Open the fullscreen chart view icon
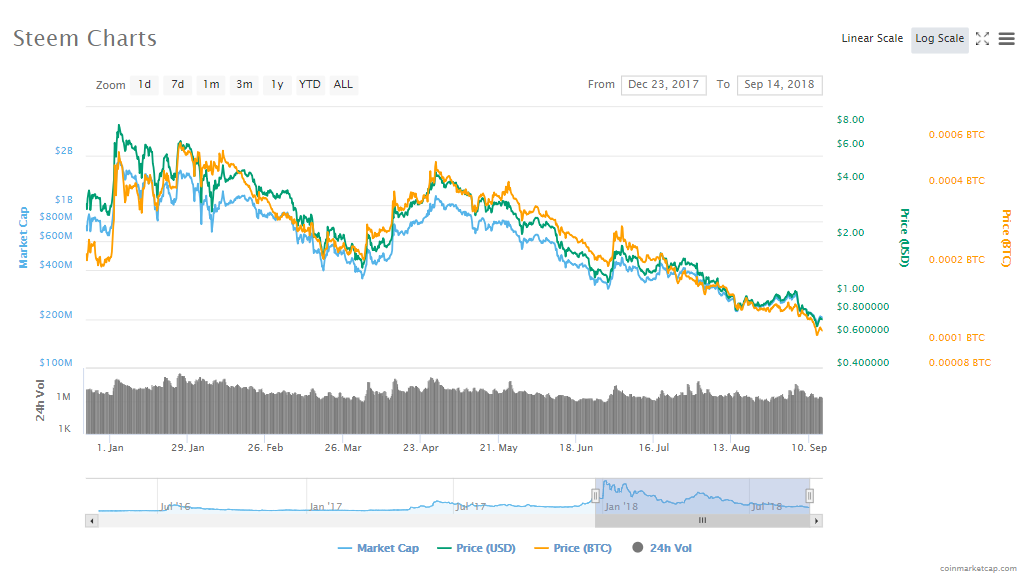 982,39
